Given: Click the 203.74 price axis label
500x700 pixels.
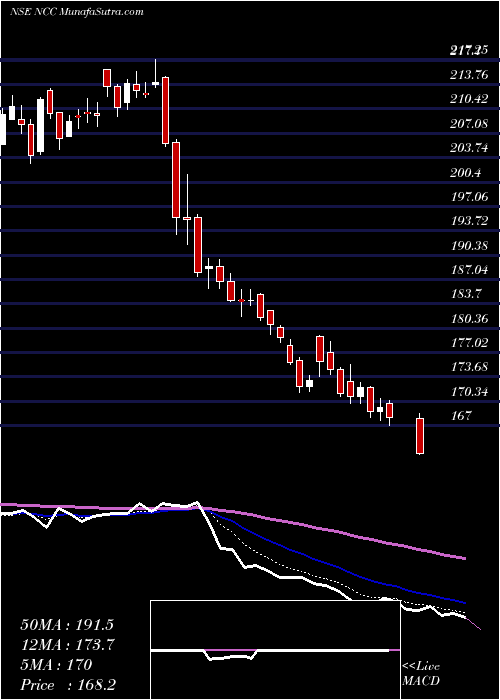Looking at the screenshot, I should 469,148.
